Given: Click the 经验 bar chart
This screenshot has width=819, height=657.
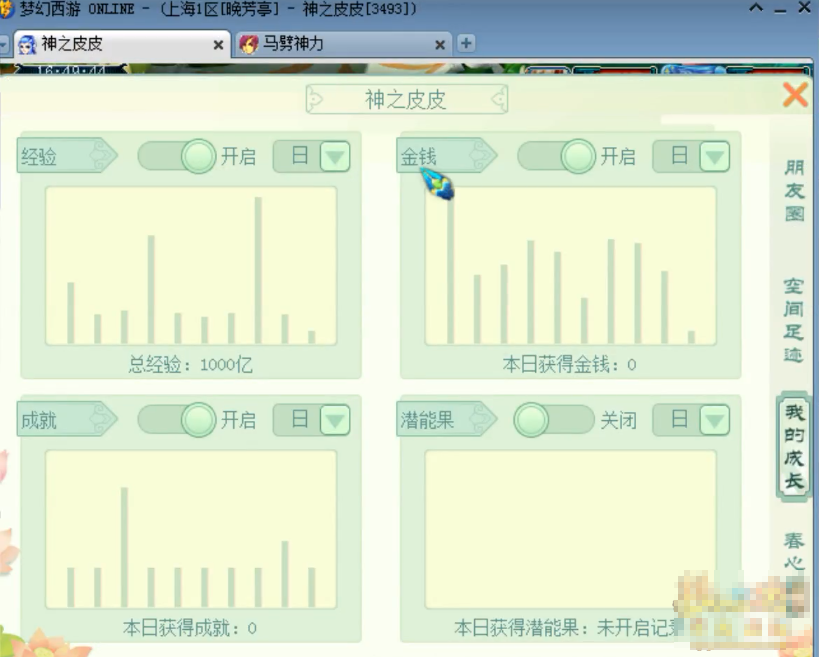Looking at the screenshot, I should [x=191, y=266].
